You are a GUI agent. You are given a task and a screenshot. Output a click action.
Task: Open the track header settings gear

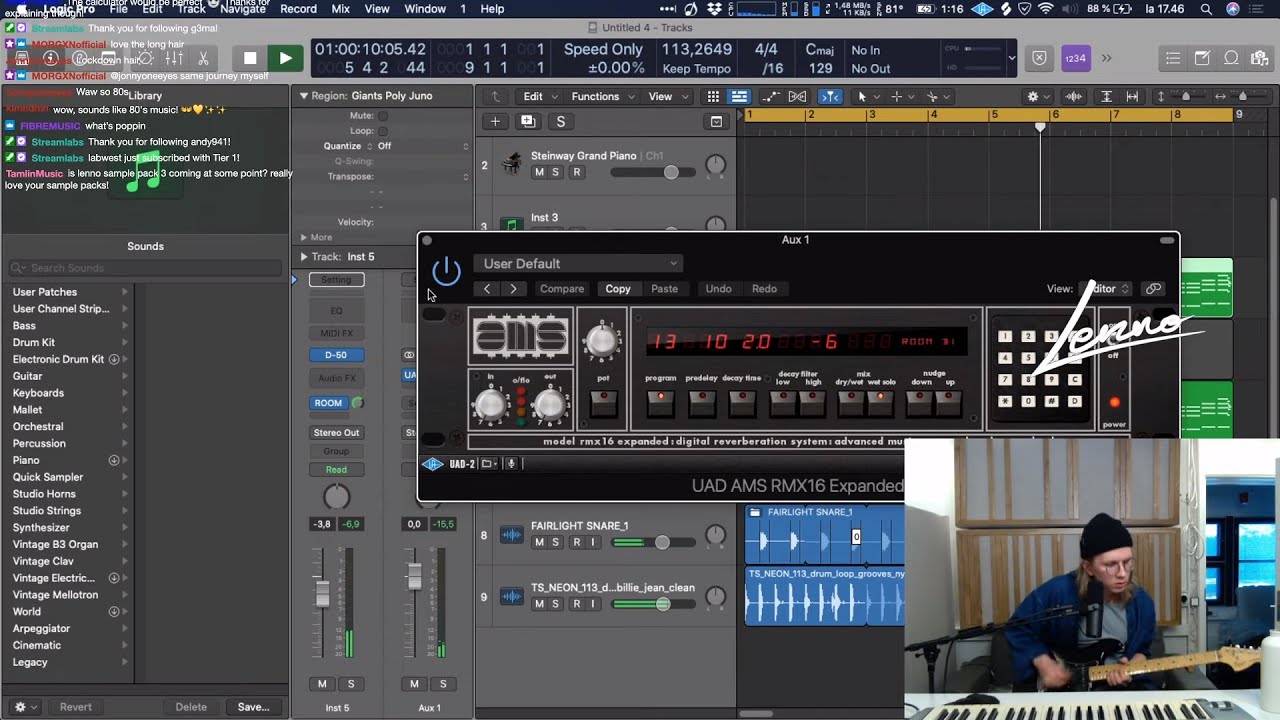coord(1037,97)
